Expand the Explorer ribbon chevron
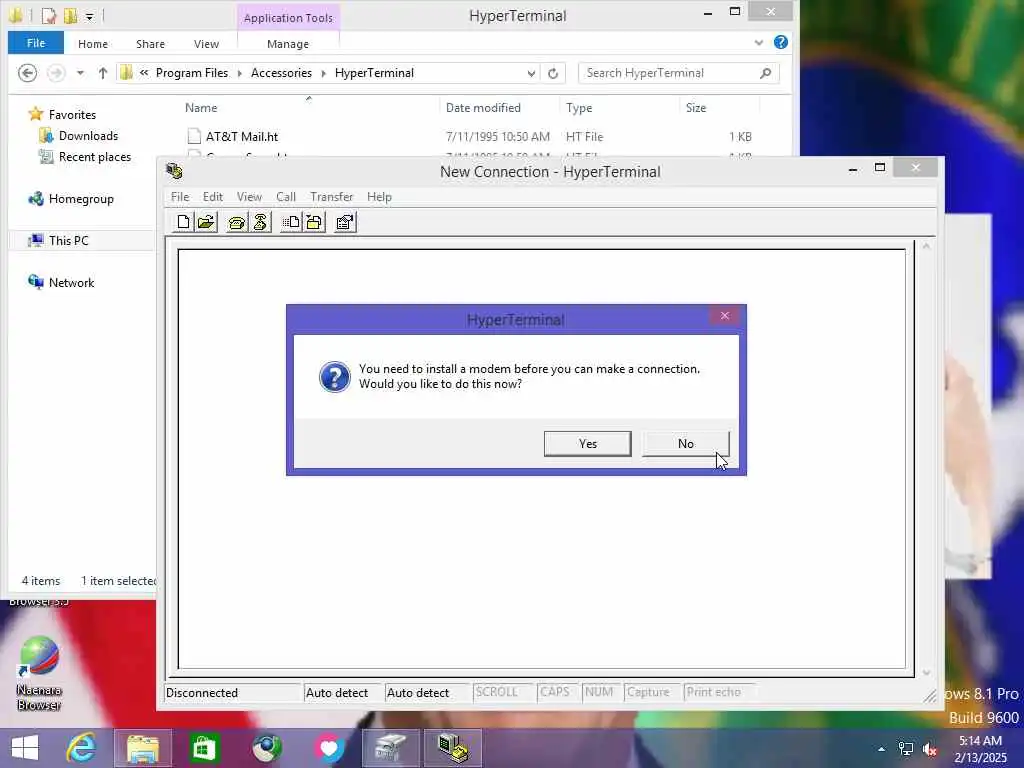1024x768 pixels. [759, 42]
